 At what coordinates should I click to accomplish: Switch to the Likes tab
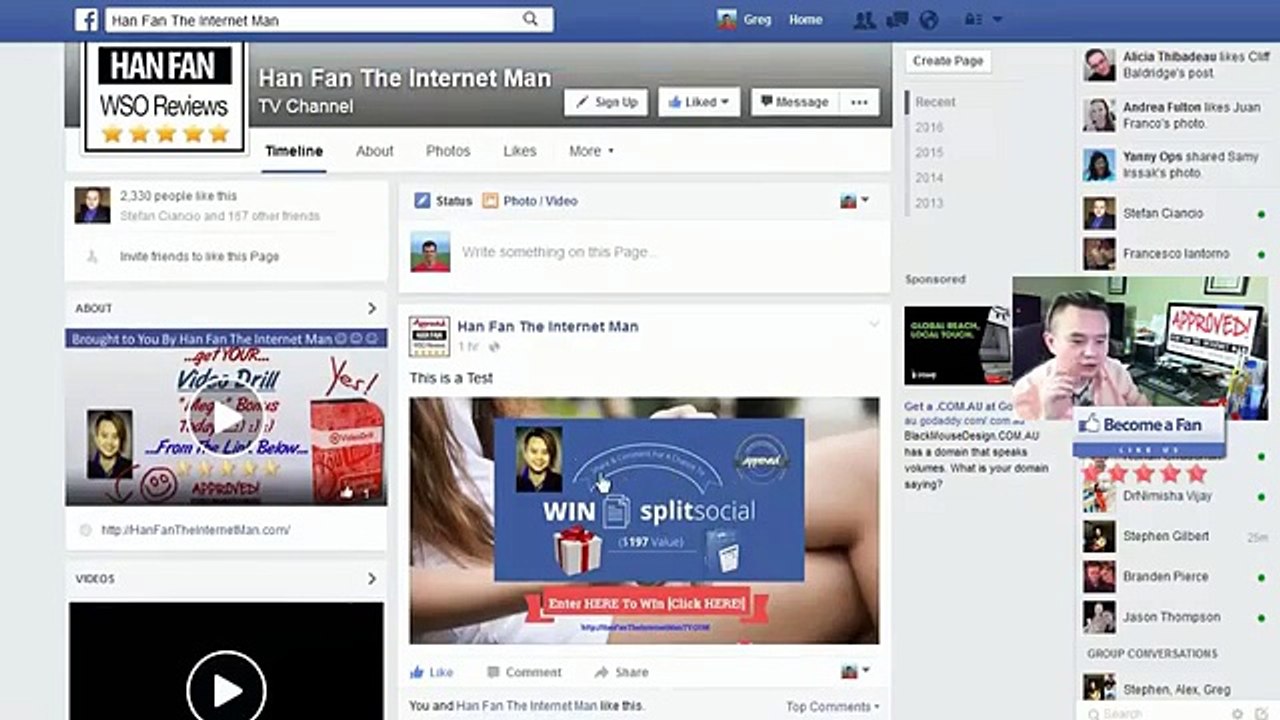click(x=520, y=151)
